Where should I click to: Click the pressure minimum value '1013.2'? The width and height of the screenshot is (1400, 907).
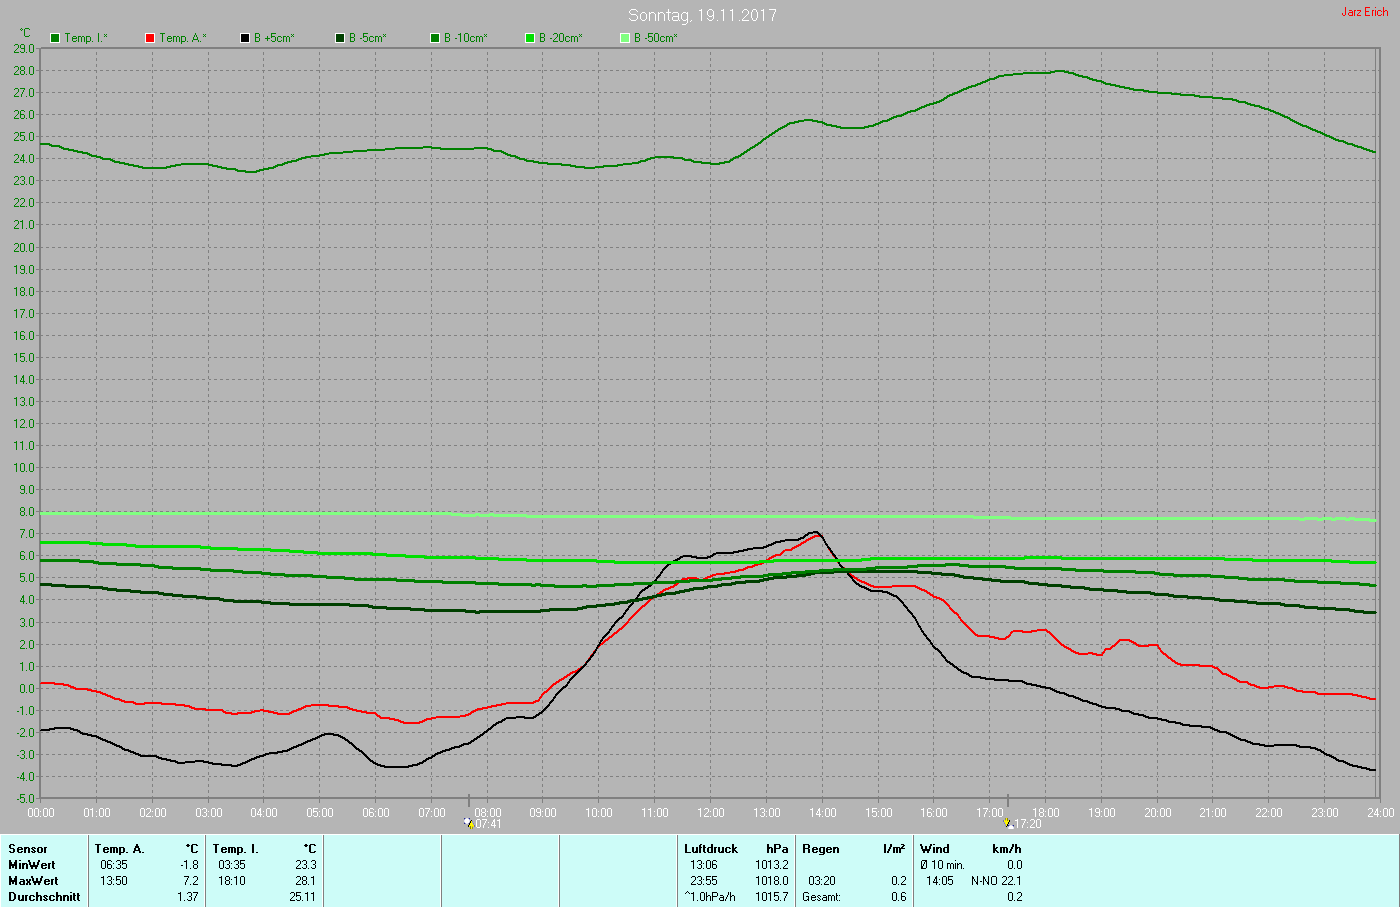coord(772,865)
